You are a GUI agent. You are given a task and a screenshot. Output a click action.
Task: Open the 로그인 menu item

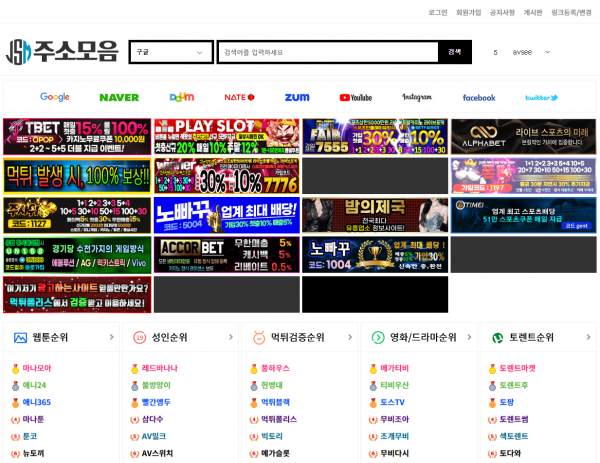tap(438, 13)
